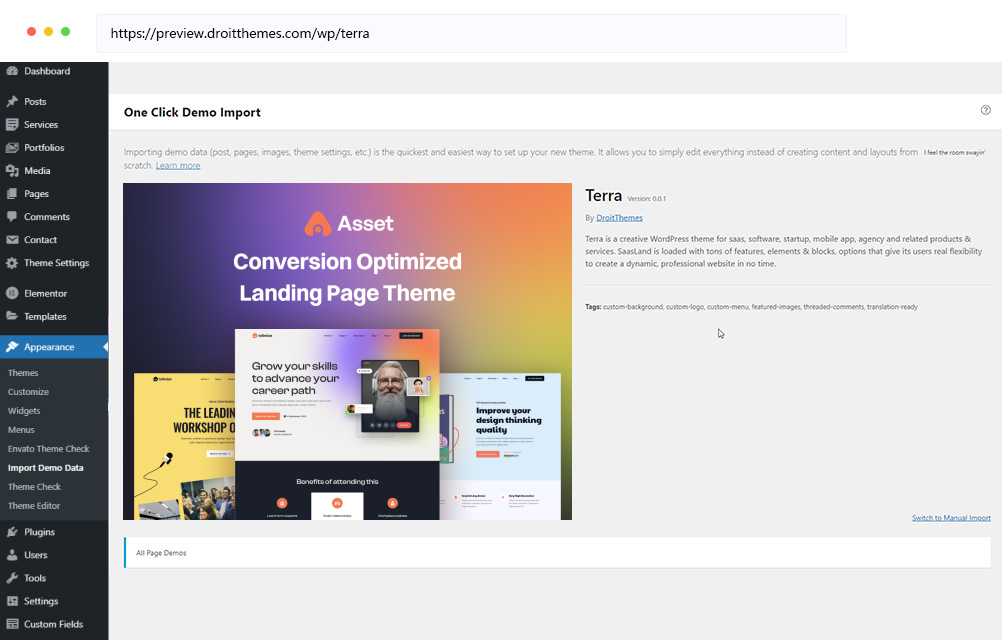
Task: Open Widgets submenu item
Action: (x=24, y=411)
